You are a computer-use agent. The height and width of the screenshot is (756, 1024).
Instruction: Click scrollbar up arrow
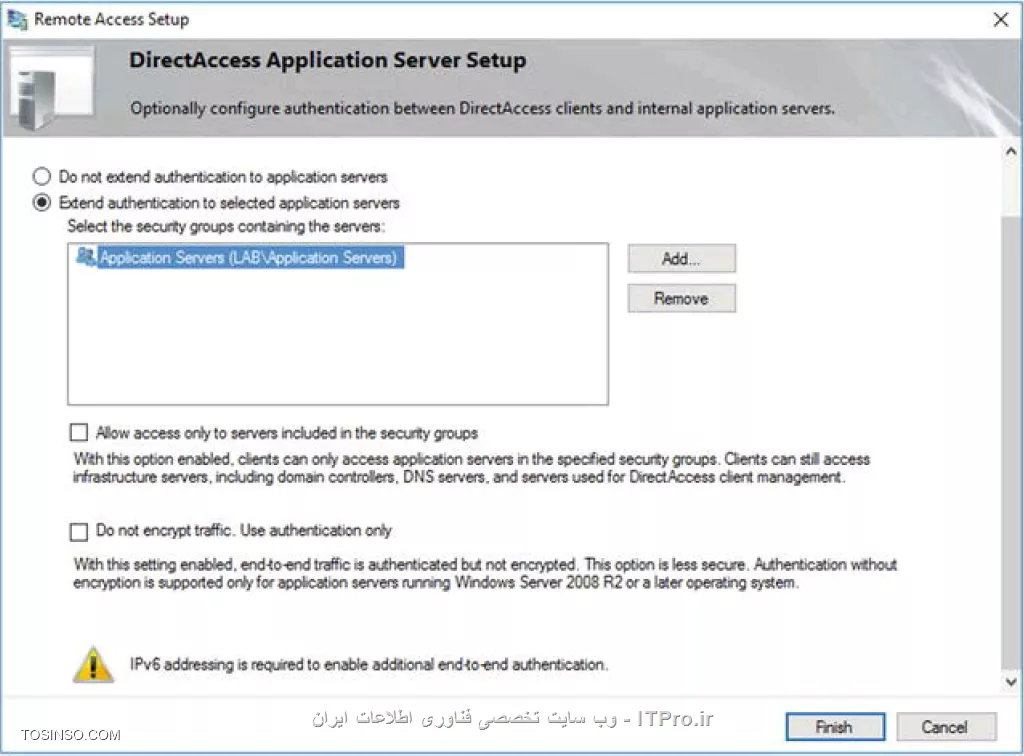coord(1011,151)
